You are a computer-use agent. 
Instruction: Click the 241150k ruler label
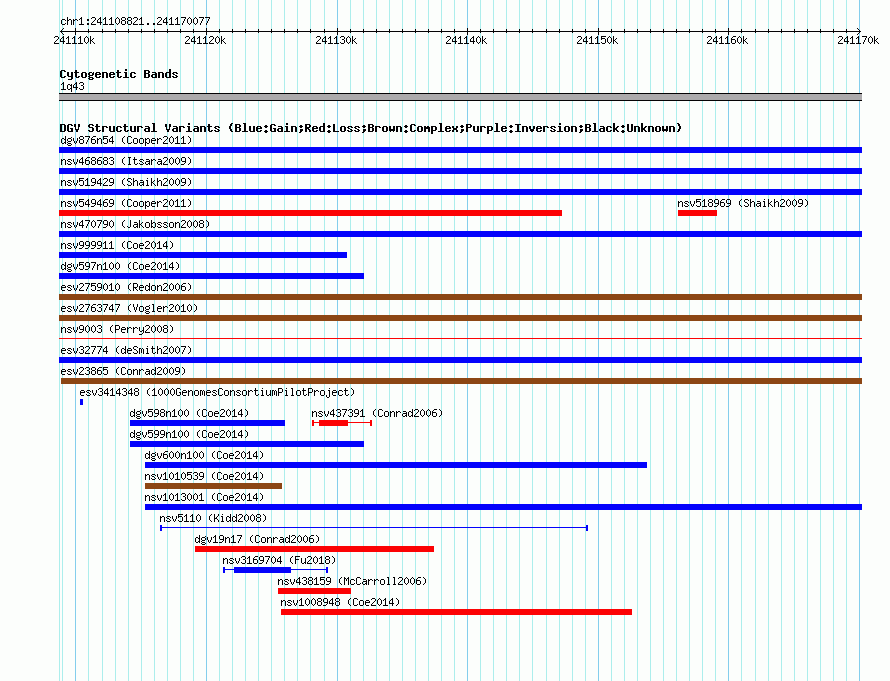(x=597, y=40)
